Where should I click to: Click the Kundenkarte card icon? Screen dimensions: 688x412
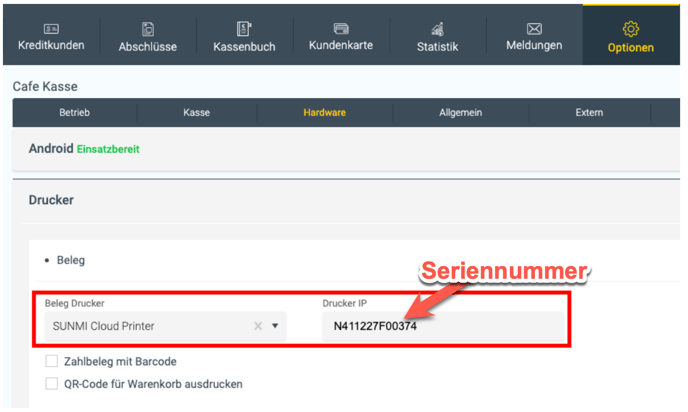point(341,29)
